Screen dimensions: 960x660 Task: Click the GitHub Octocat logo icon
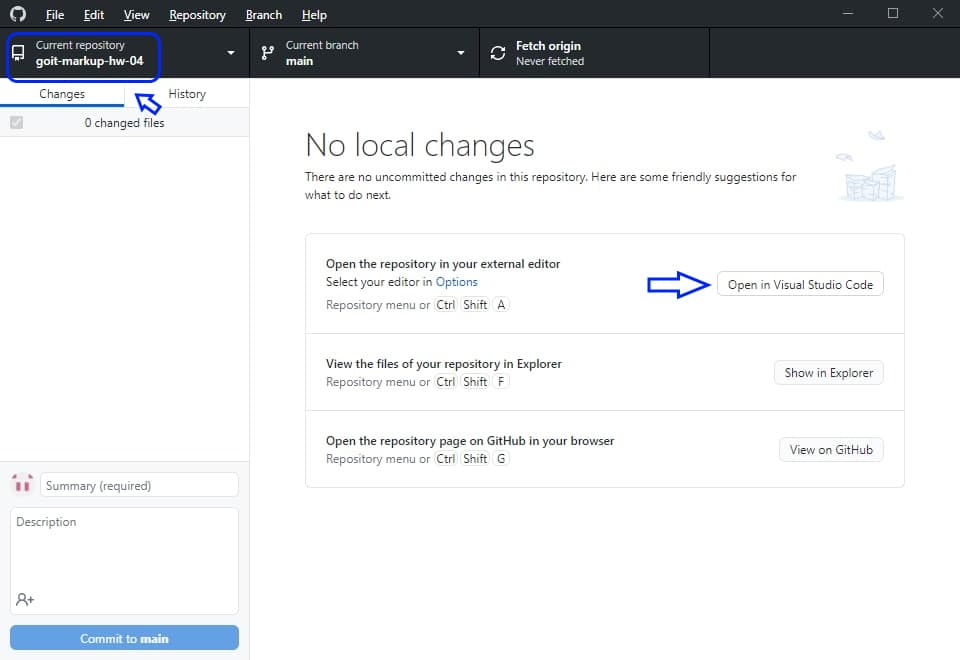pyautogui.click(x=18, y=13)
